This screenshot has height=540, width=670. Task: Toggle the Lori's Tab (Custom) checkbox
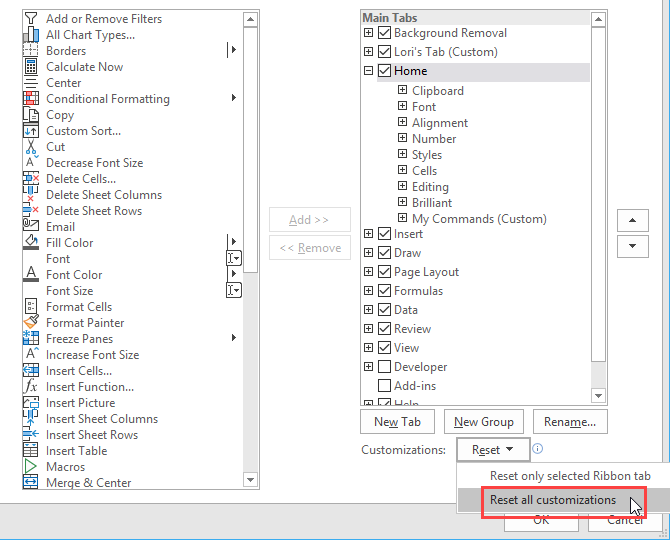click(x=385, y=51)
